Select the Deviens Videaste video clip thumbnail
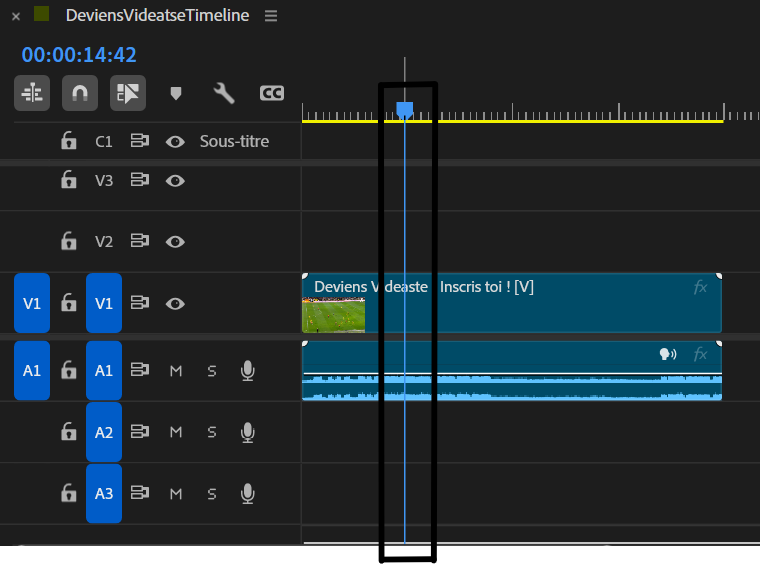Image resolution: width=760 pixels, height=564 pixels. (x=333, y=315)
